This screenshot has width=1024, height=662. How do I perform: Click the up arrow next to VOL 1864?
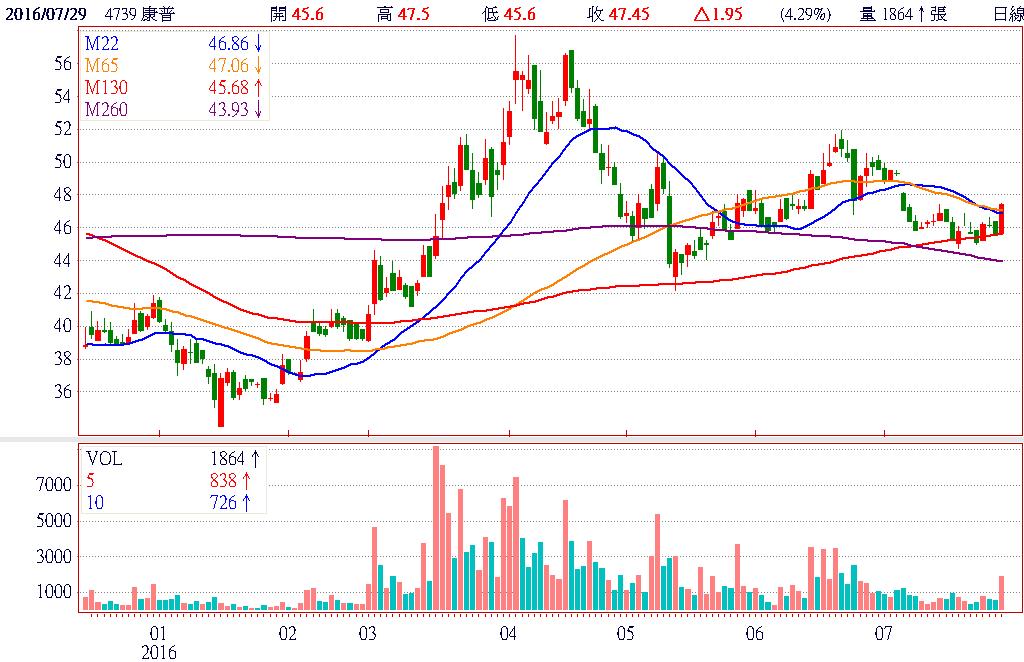255,459
